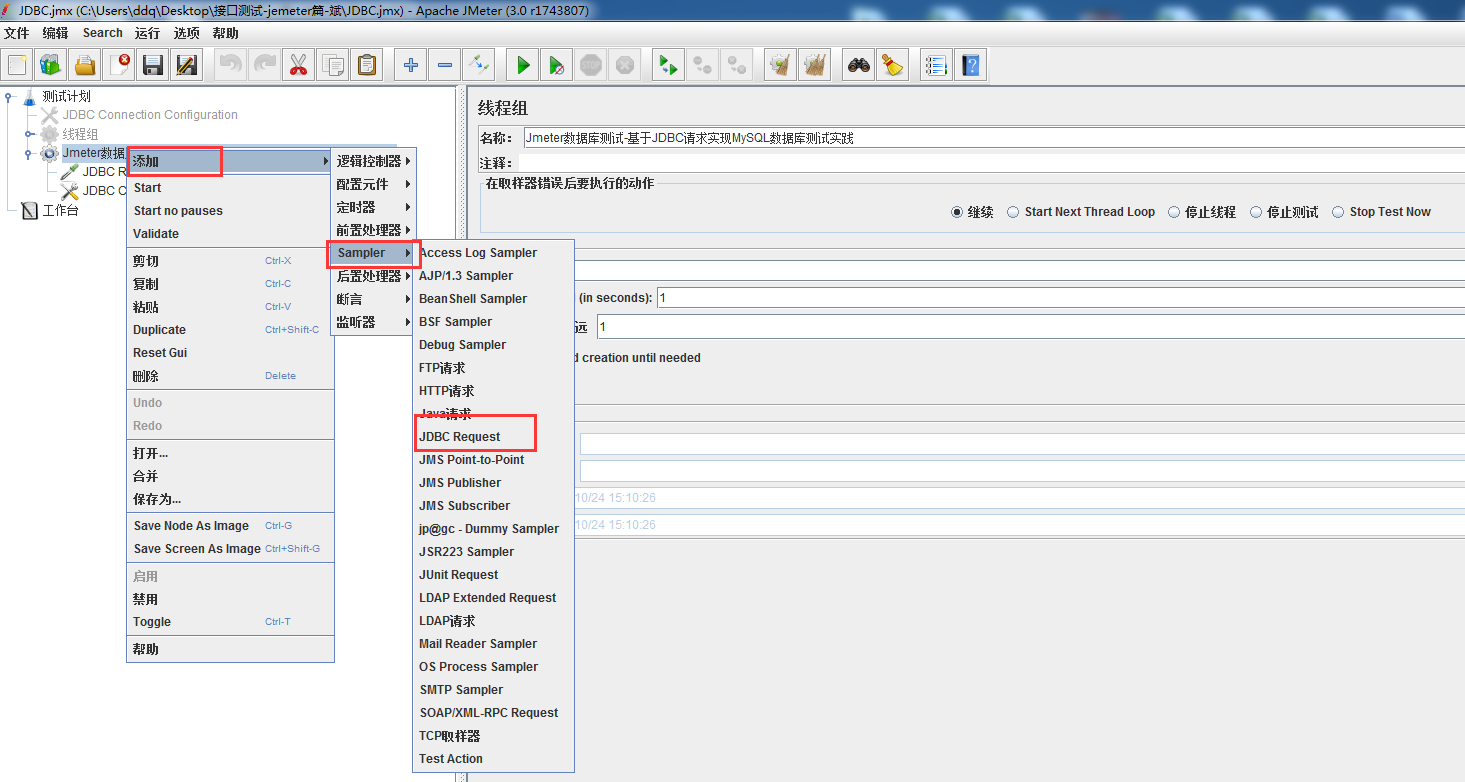The image size is (1465, 782).
Task: Collapse the 测试计划 tree node
Action: coord(10,97)
